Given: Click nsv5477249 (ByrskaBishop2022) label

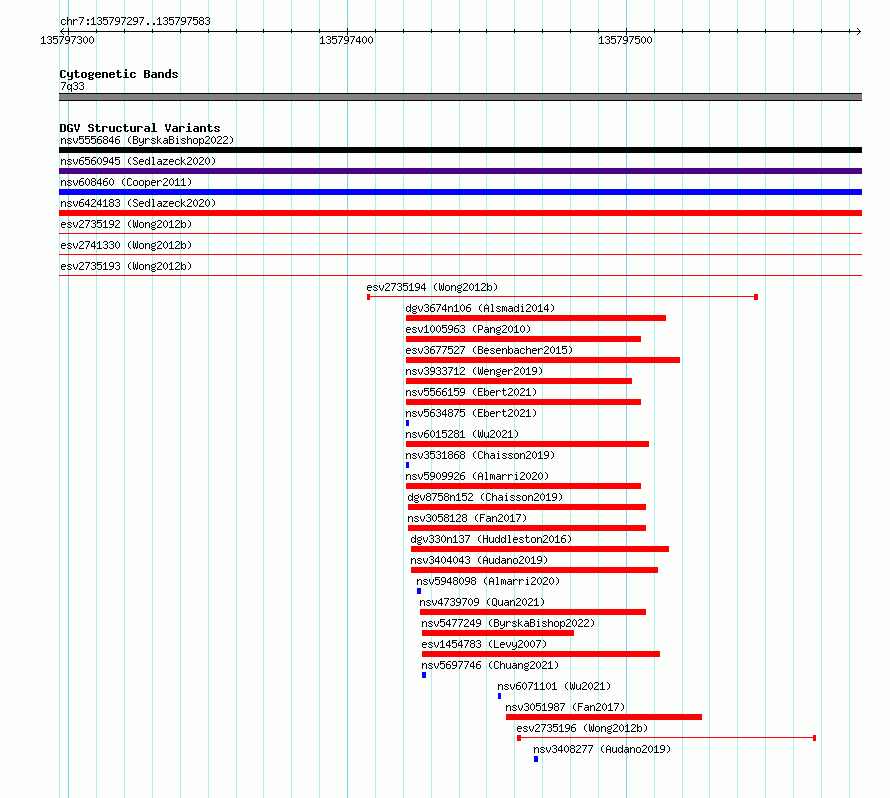Looking at the screenshot, I should pyautogui.click(x=508, y=623).
